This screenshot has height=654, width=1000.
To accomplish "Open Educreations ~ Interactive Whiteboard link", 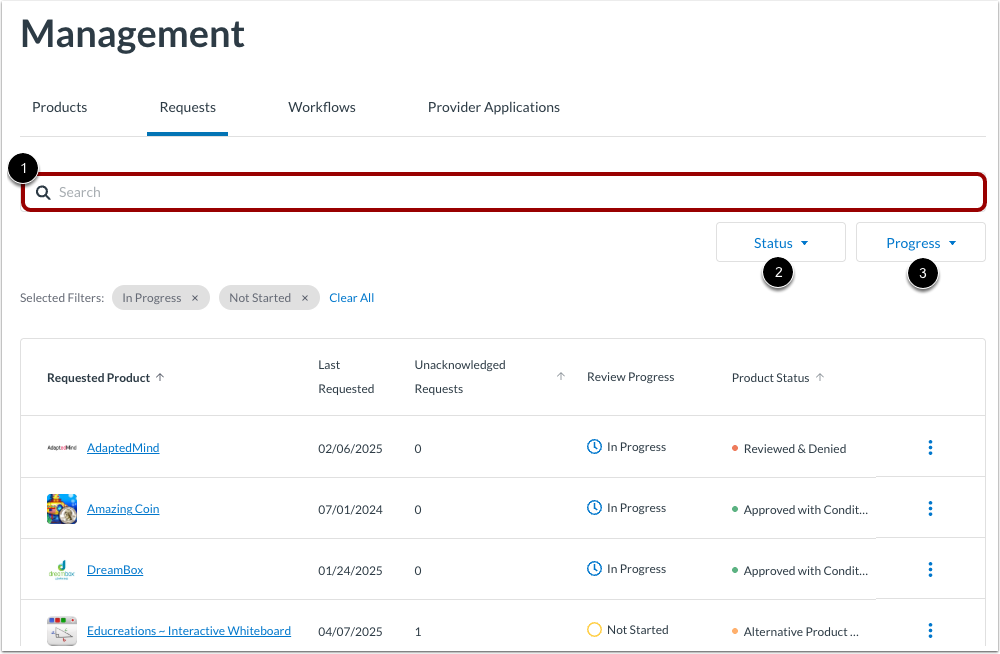I will pos(189,630).
